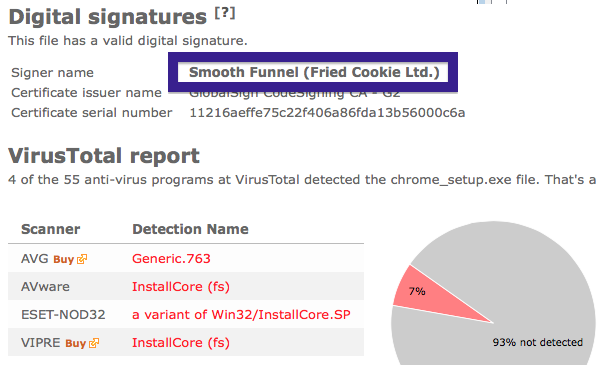Click the external link icon beside VIPRE Buy
Image resolution: width=600 pixels, height=365 pixels.
pyautogui.click(x=94, y=343)
